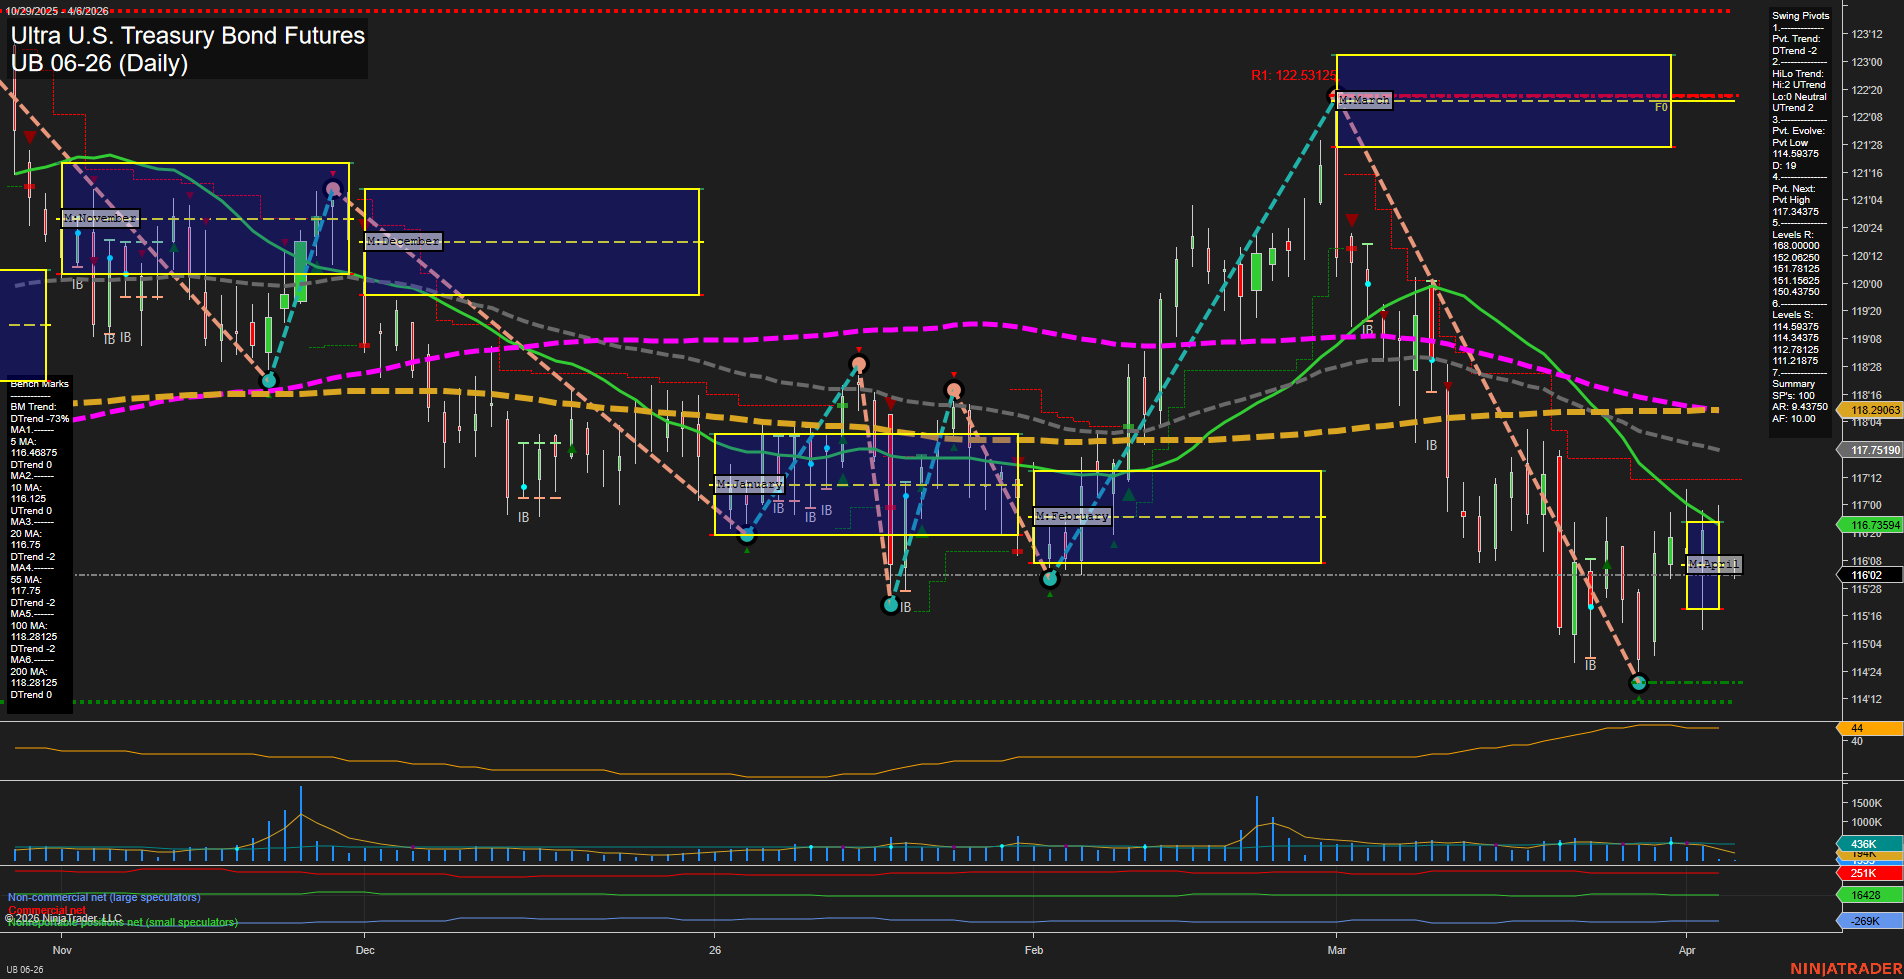Click the lowest swing pivot low circle near April

(x=1638, y=683)
